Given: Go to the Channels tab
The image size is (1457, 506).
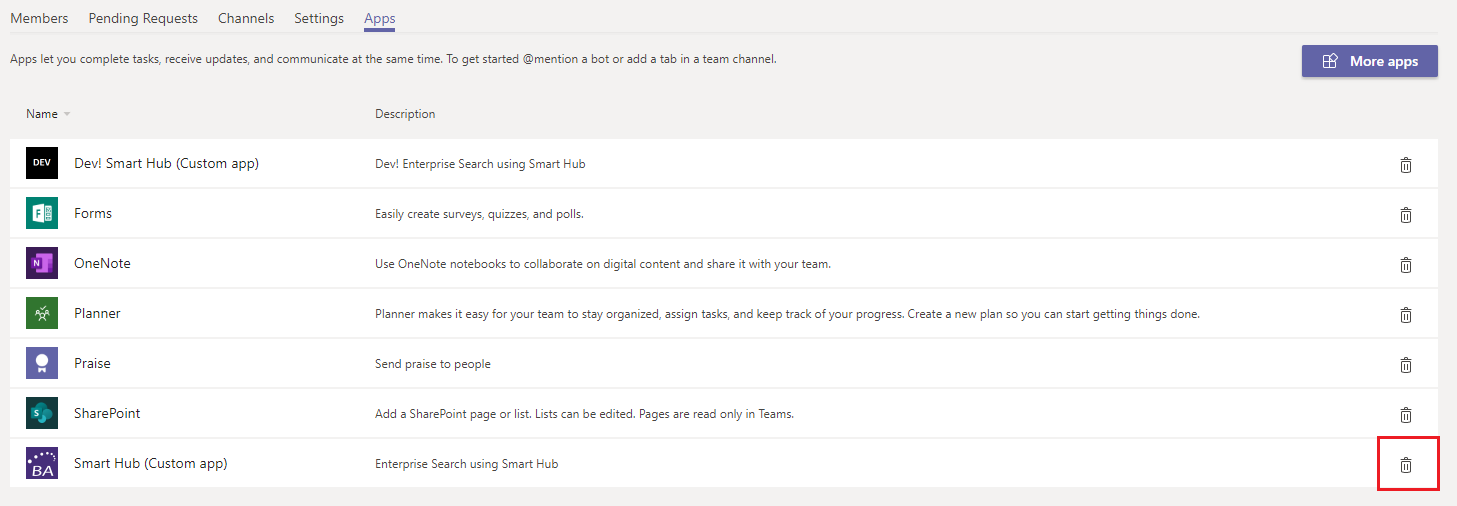Looking at the screenshot, I should pos(246,18).
